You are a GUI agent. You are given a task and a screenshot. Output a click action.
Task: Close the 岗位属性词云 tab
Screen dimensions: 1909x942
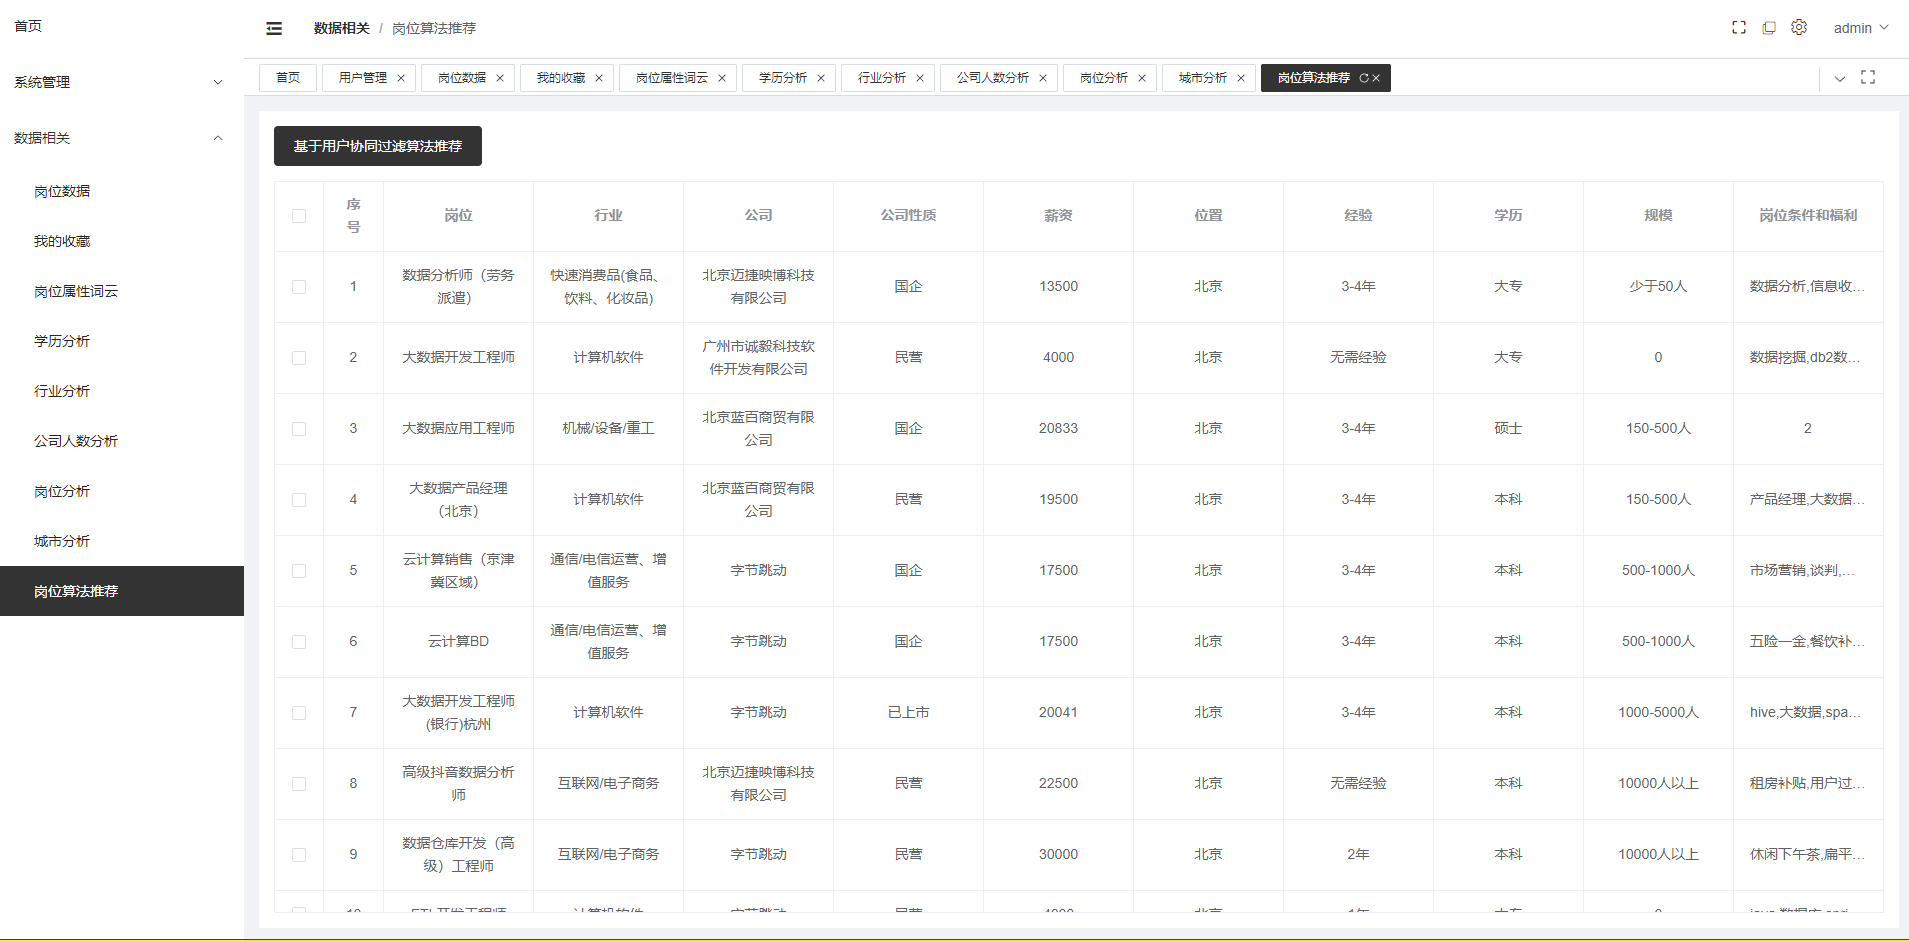(722, 78)
